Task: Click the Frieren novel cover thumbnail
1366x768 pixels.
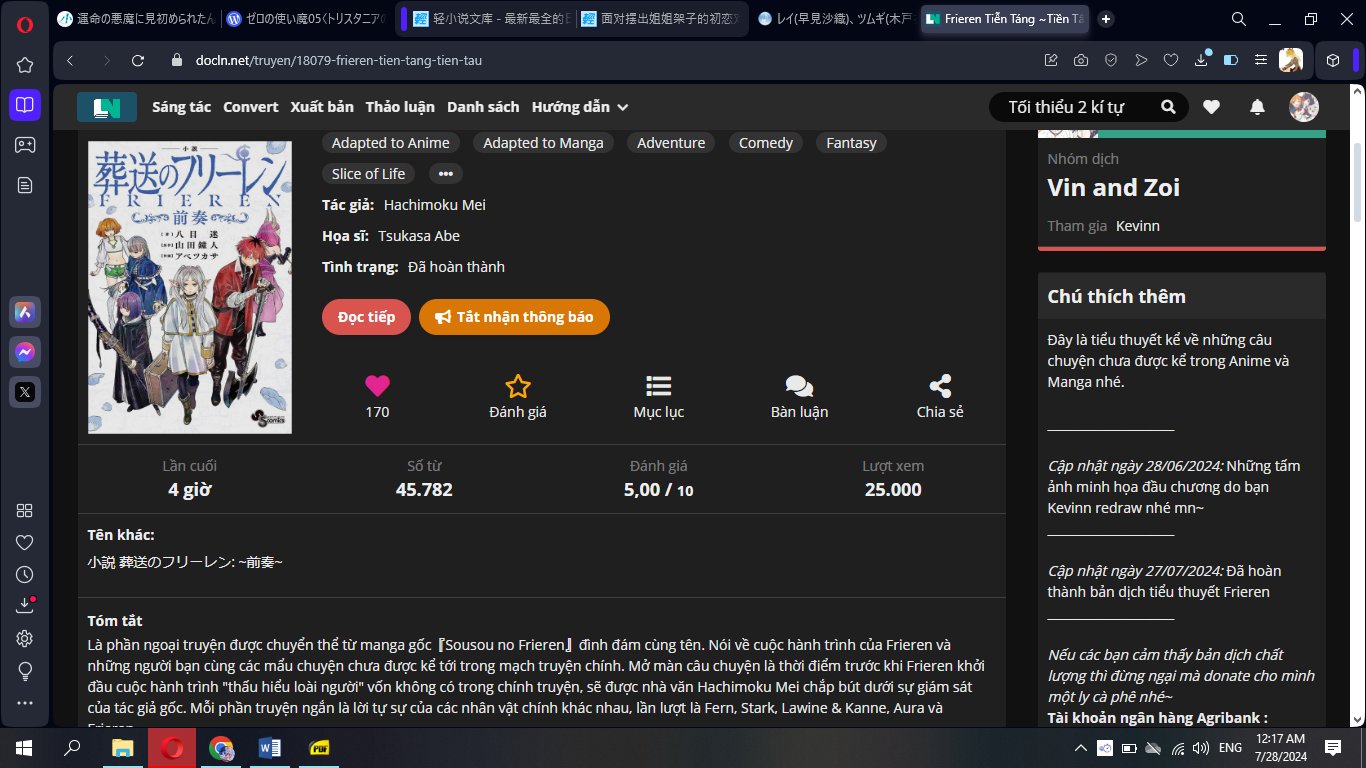Action: pyautogui.click(x=190, y=287)
